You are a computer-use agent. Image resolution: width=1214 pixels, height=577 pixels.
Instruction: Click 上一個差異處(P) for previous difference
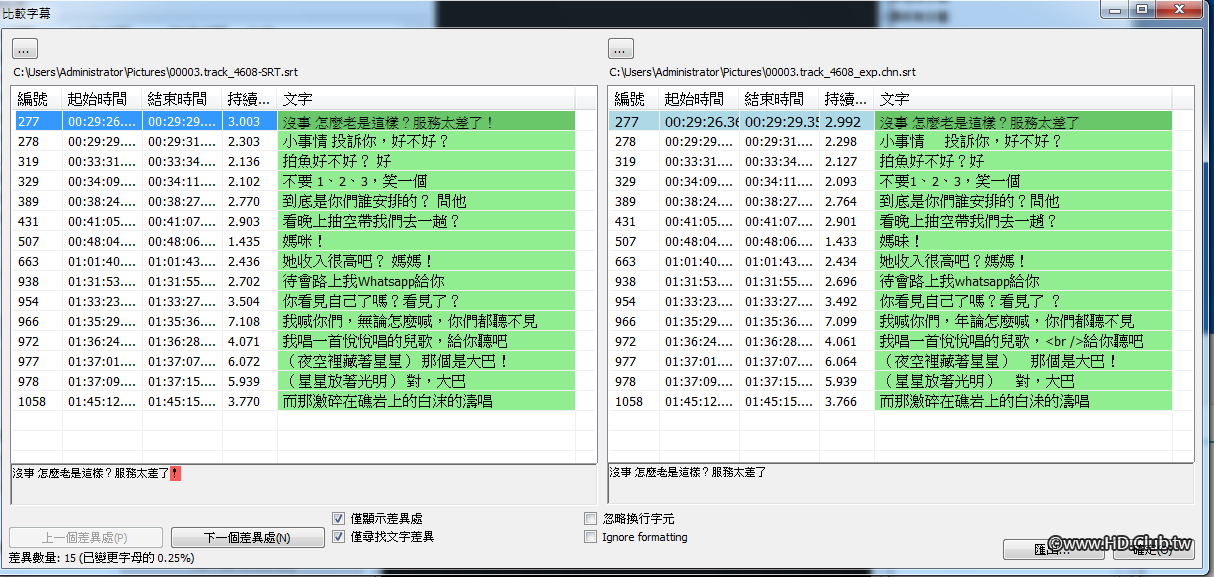[85, 536]
